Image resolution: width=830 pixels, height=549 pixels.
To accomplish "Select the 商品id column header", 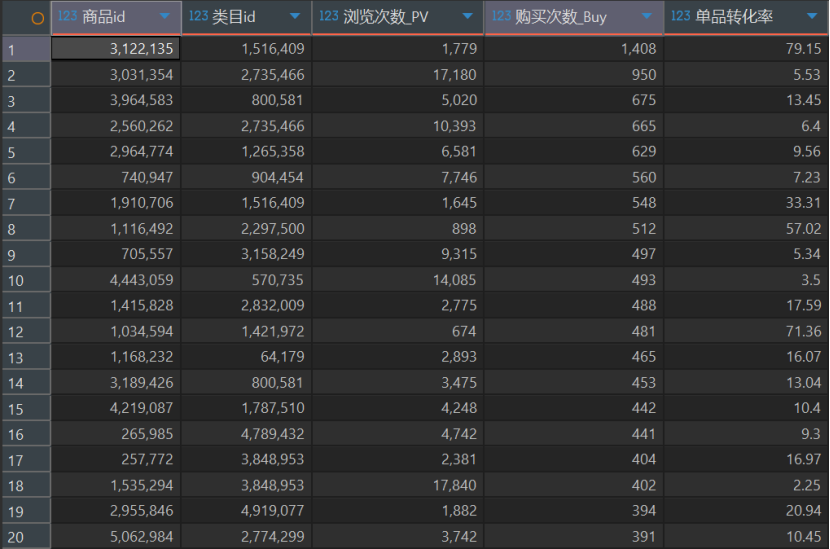I will coord(116,17).
